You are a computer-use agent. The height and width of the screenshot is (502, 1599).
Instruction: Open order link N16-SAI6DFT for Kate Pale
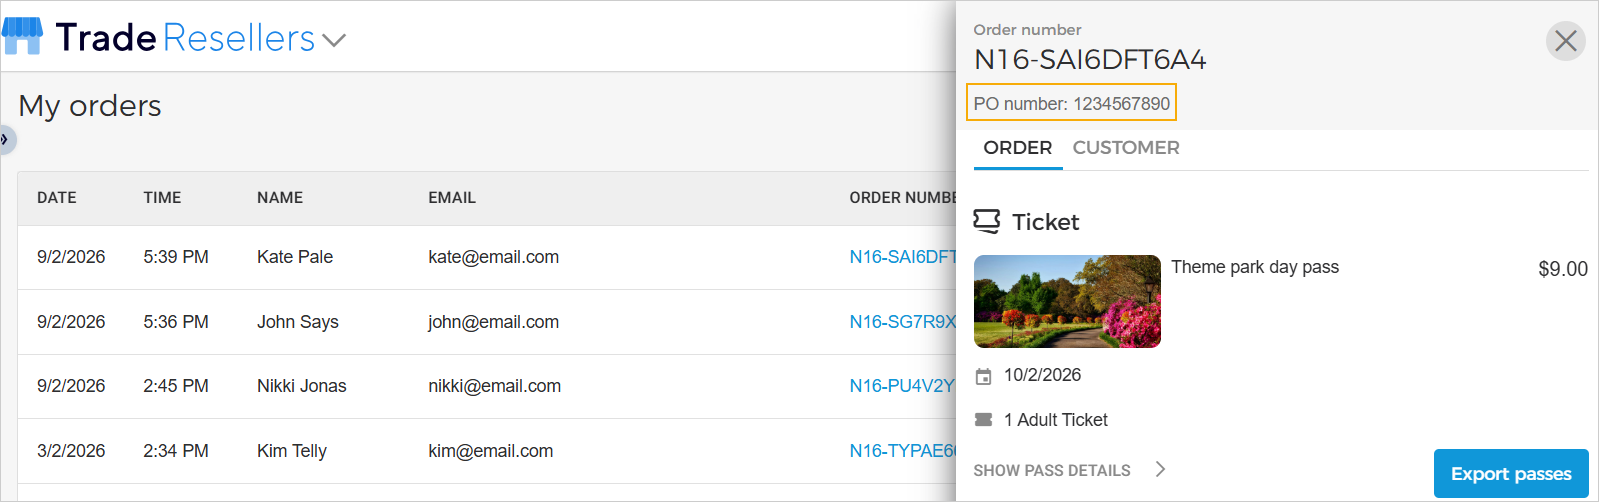click(902, 257)
